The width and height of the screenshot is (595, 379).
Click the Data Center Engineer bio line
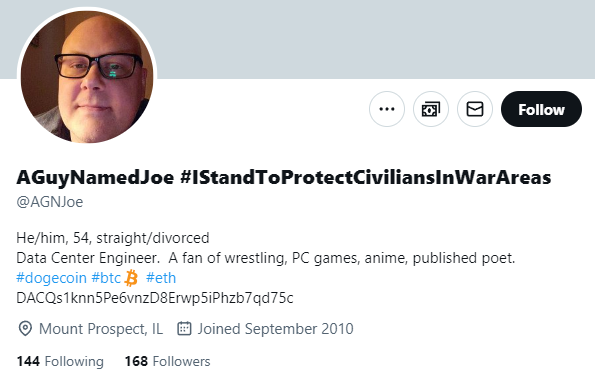(x=266, y=258)
